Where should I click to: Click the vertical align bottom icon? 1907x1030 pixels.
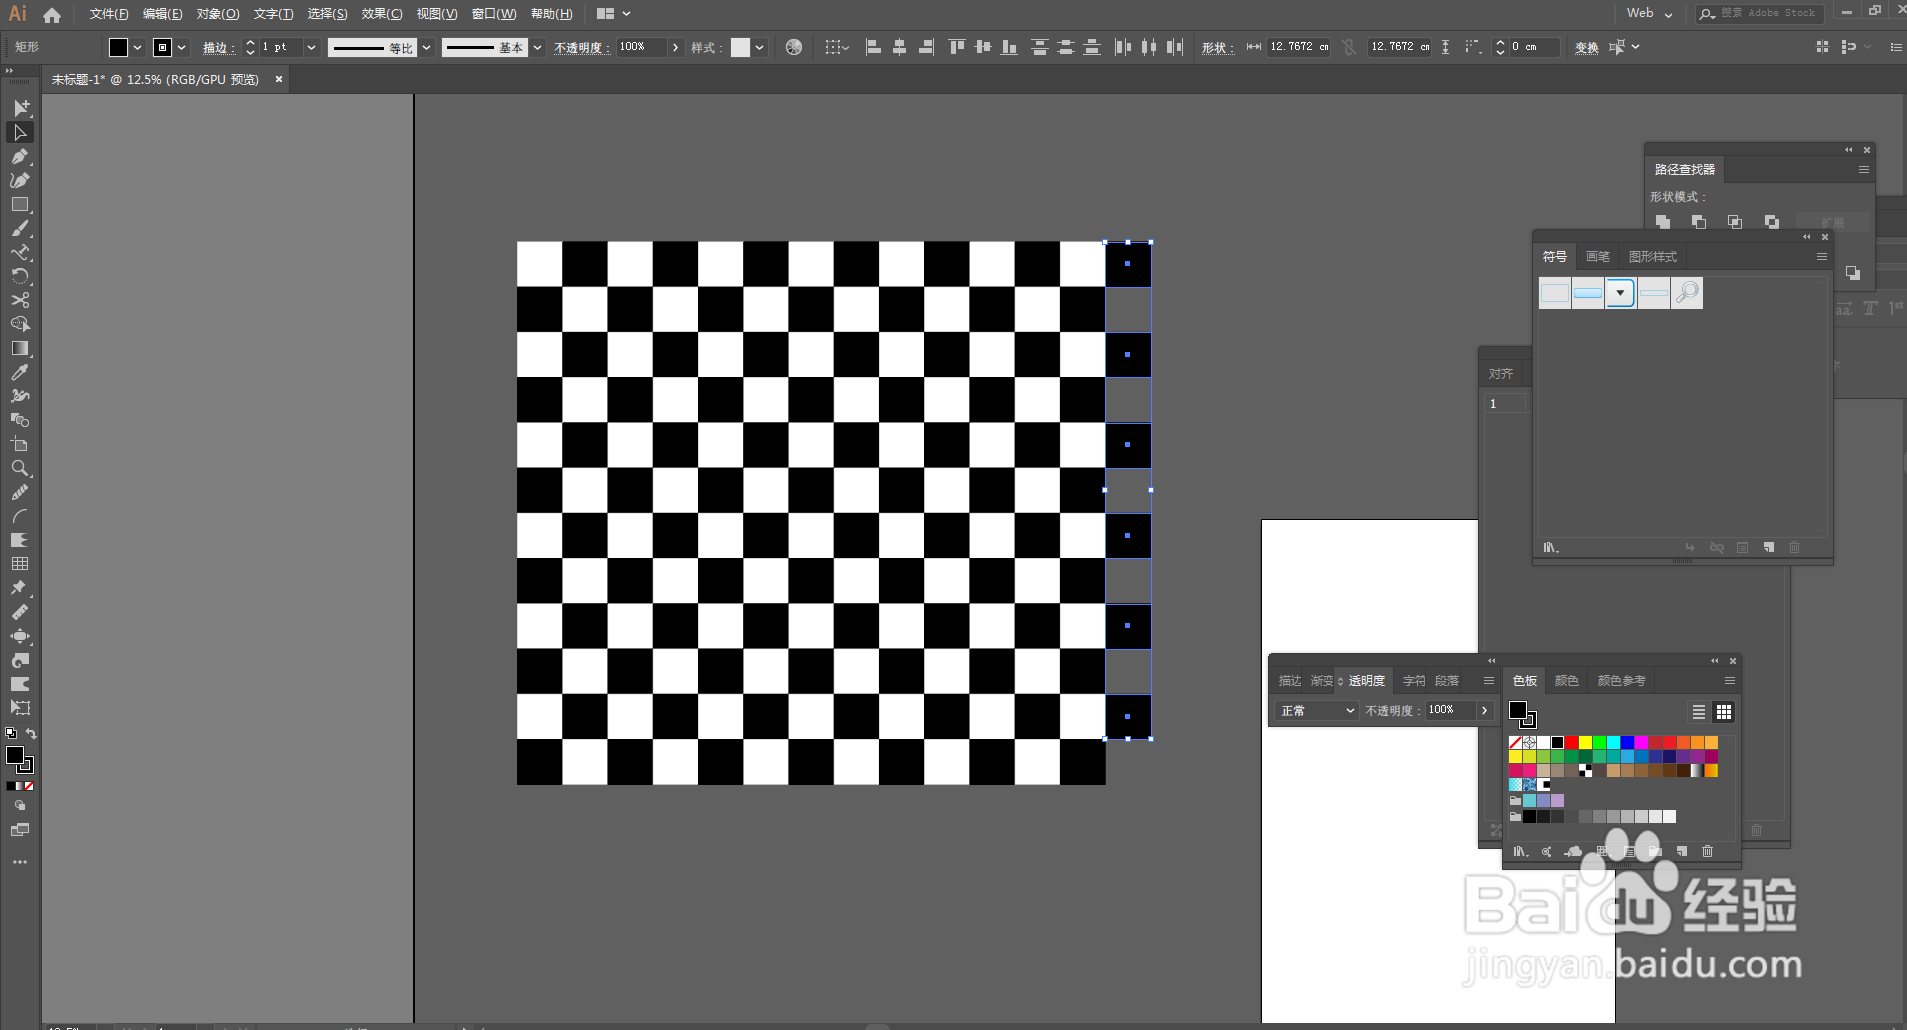pyautogui.click(x=1009, y=47)
